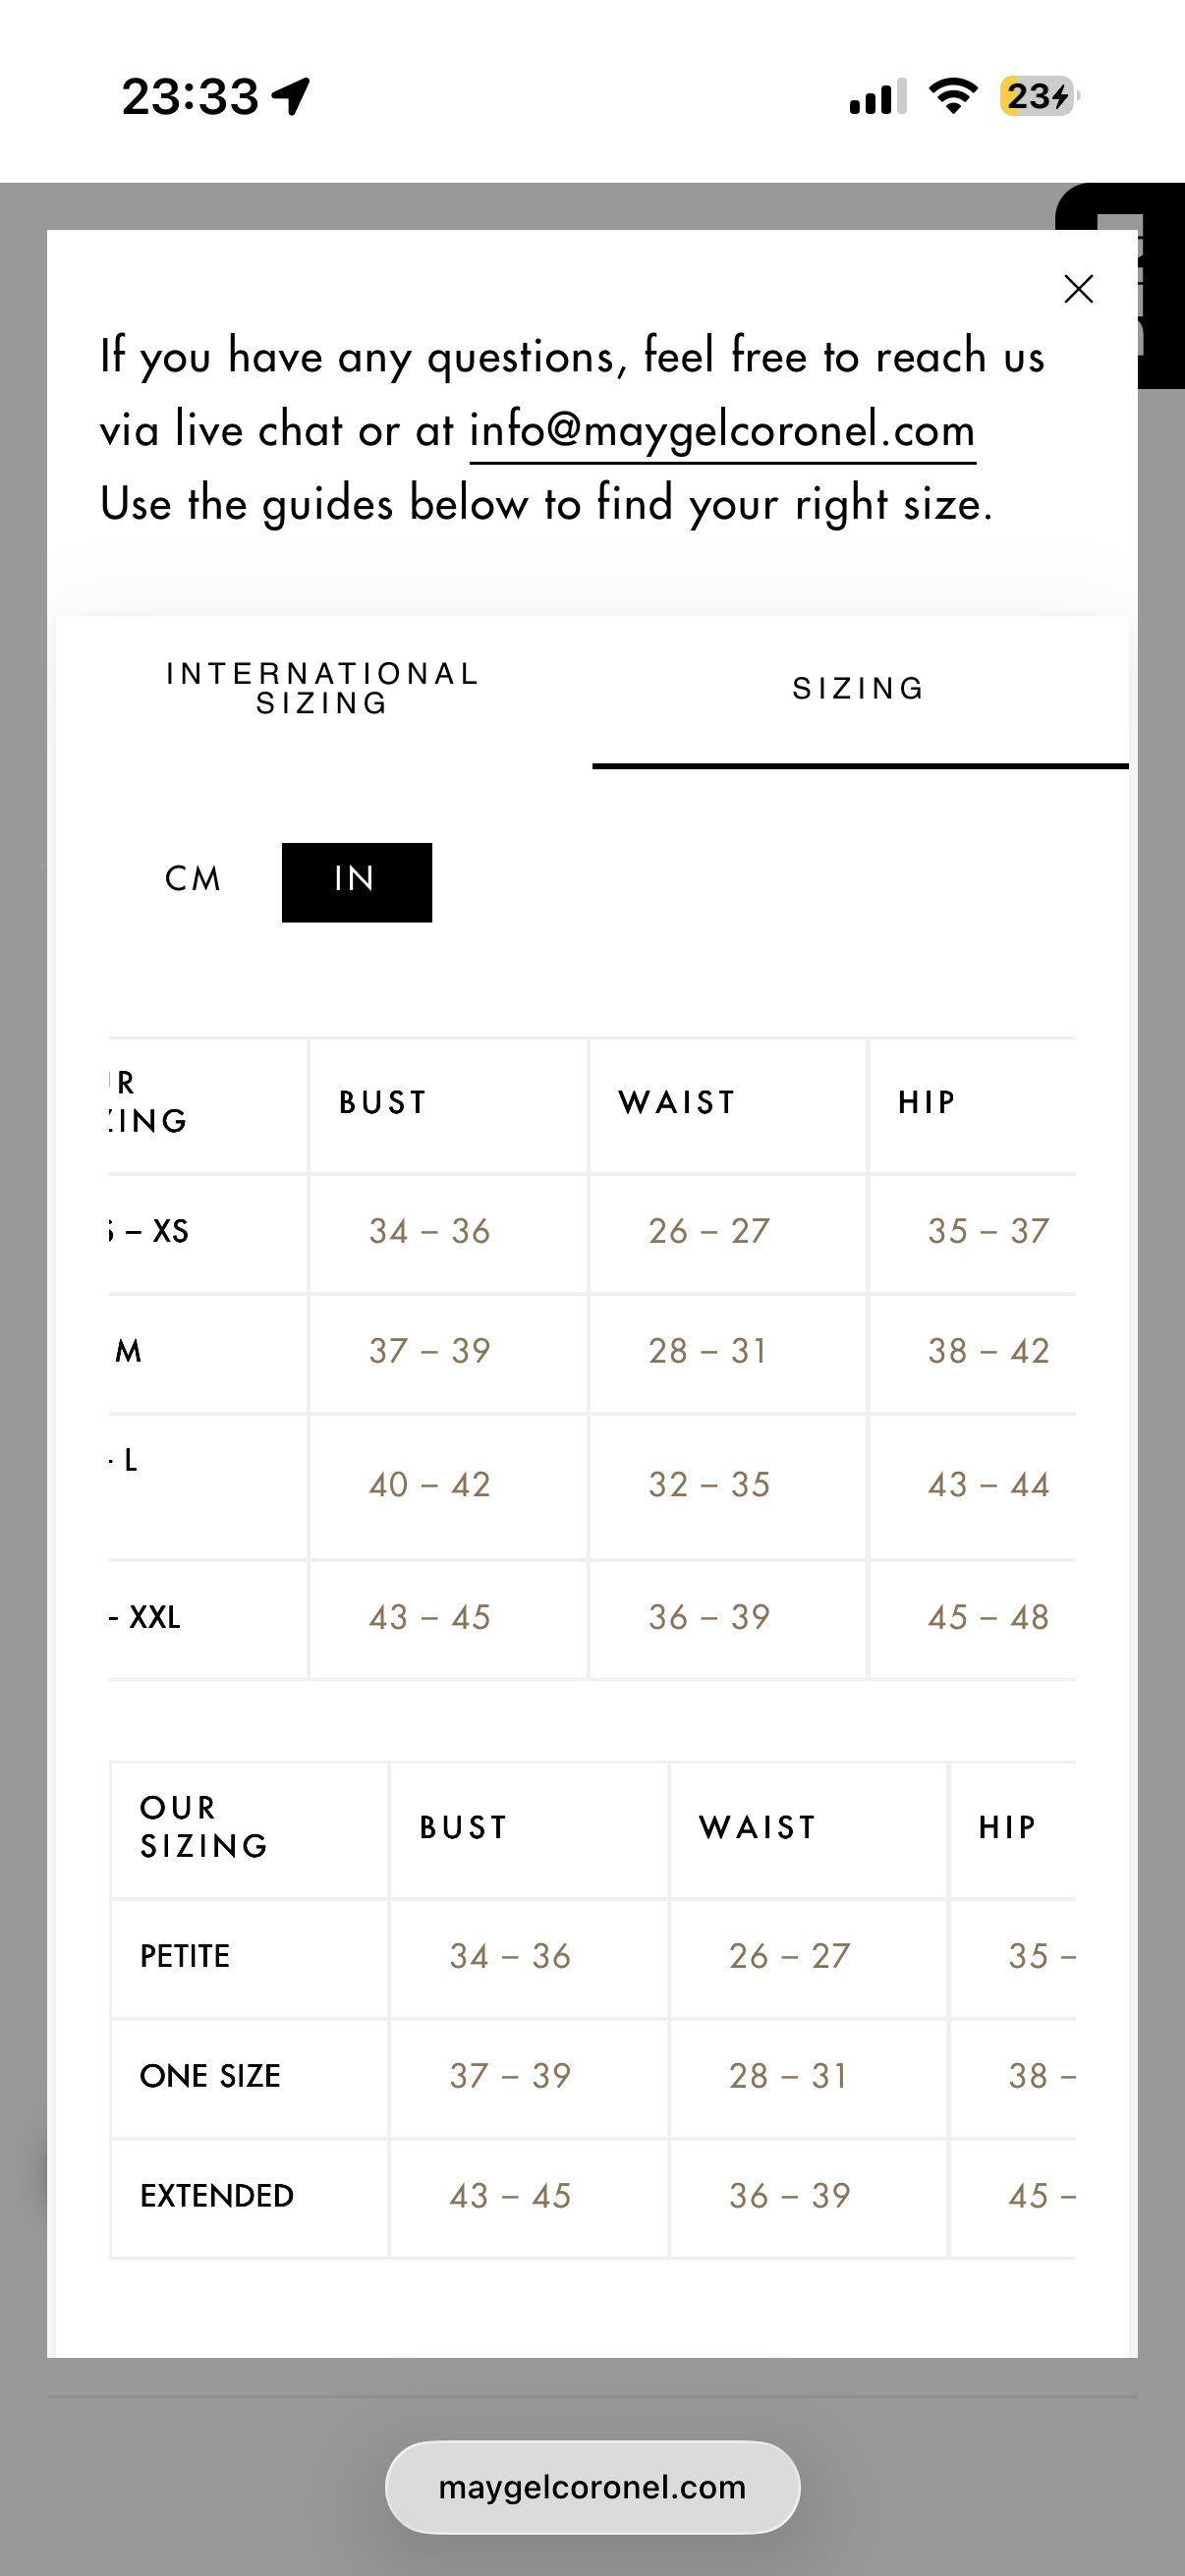The height and width of the screenshot is (2576, 1185).
Task: Tap the cellular signal bars icon
Action: (x=878, y=97)
